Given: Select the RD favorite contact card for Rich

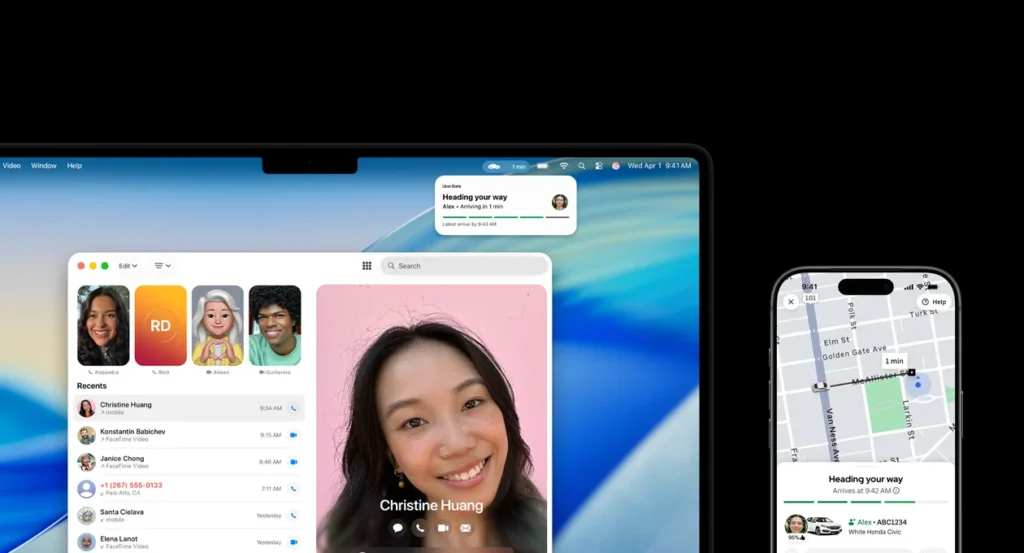Looking at the screenshot, I should click(161, 326).
